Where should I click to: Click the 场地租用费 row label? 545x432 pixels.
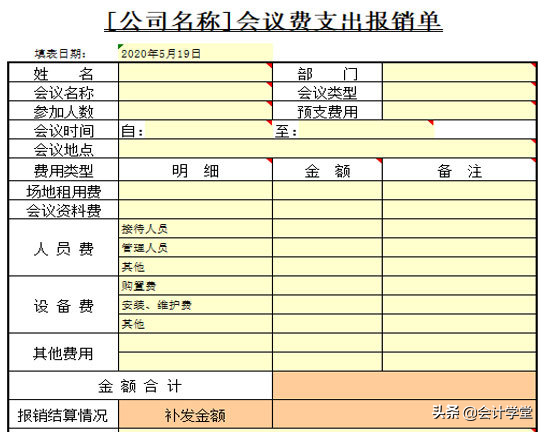coord(64,191)
